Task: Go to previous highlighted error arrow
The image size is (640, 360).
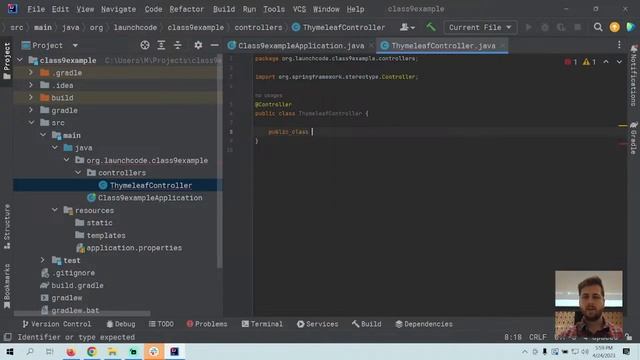Action: (606, 62)
